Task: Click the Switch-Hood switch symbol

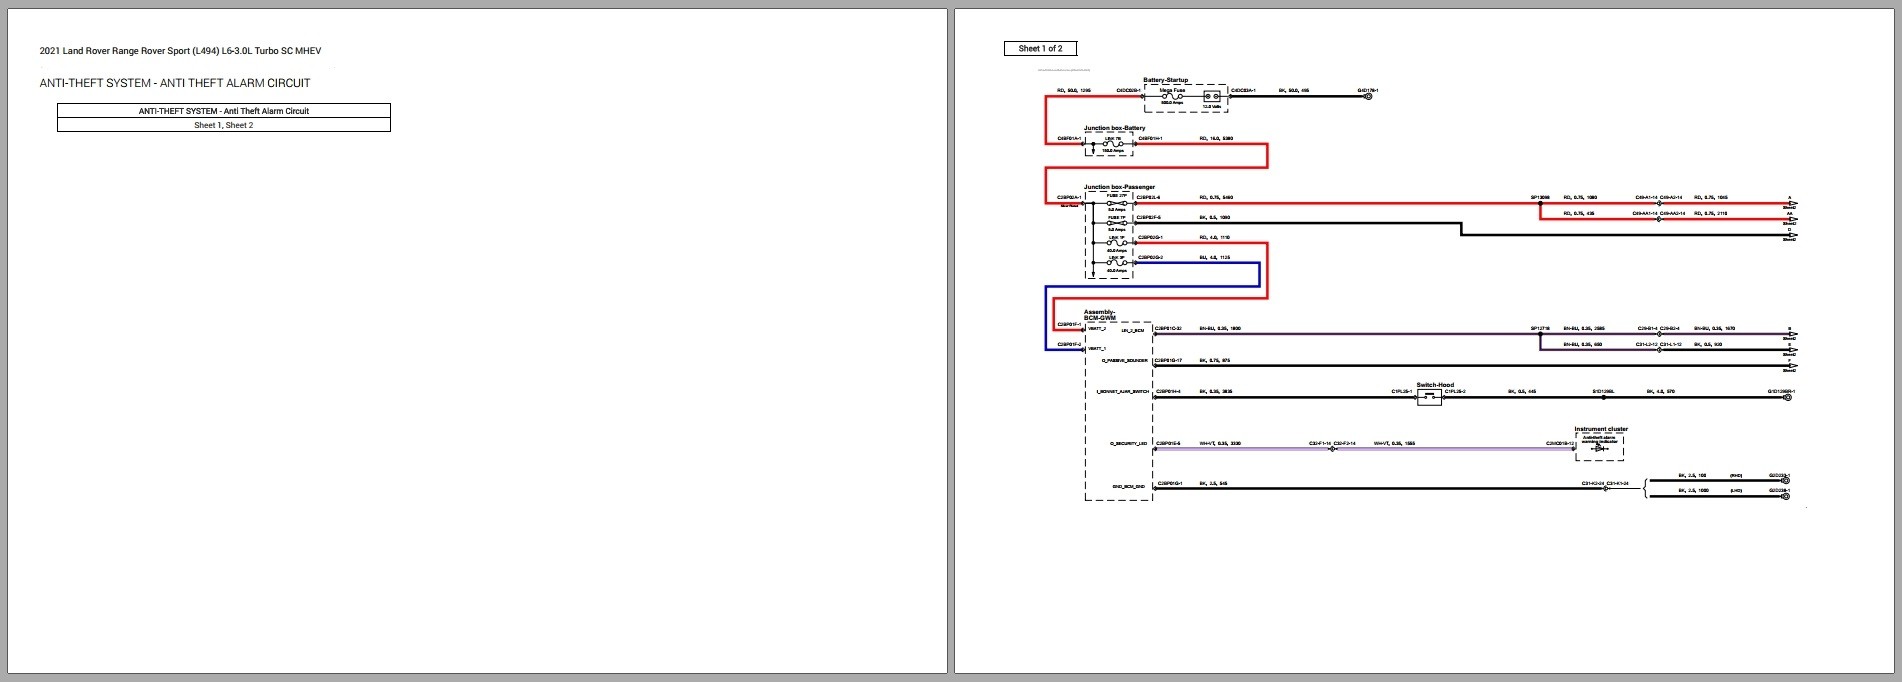Action: click(x=1430, y=397)
